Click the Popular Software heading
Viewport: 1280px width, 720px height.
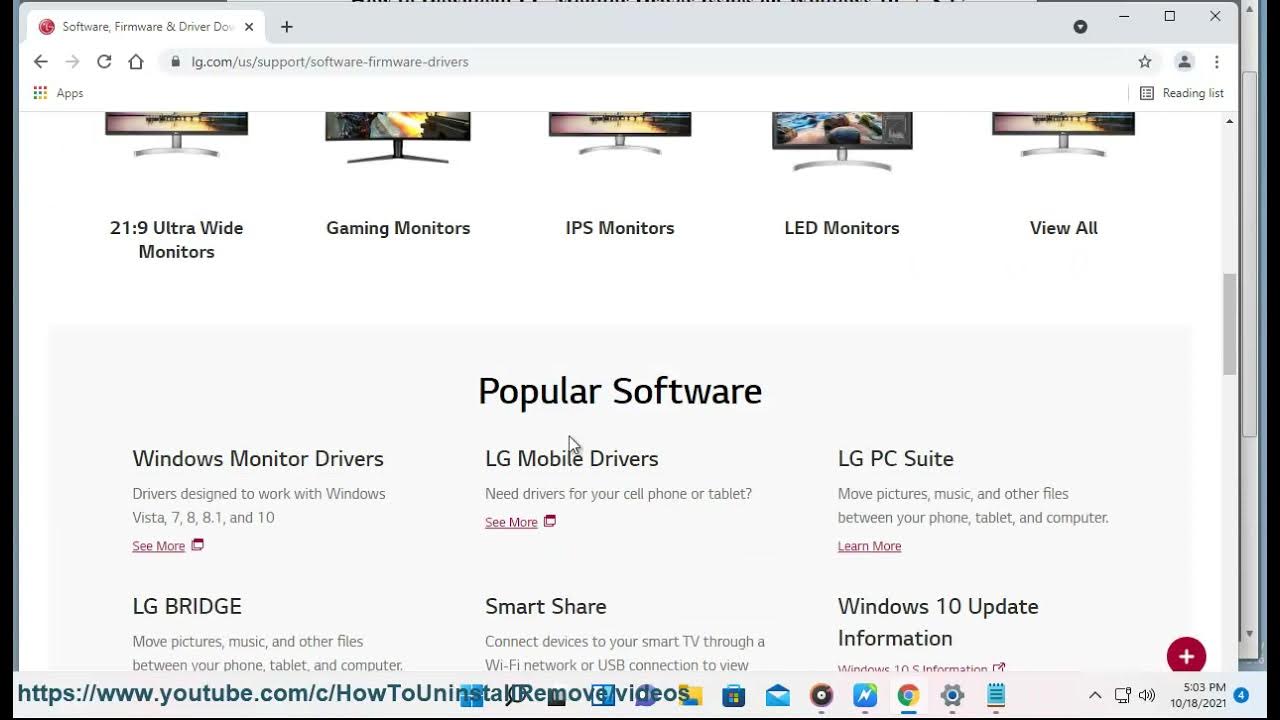(x=620, y=391)
